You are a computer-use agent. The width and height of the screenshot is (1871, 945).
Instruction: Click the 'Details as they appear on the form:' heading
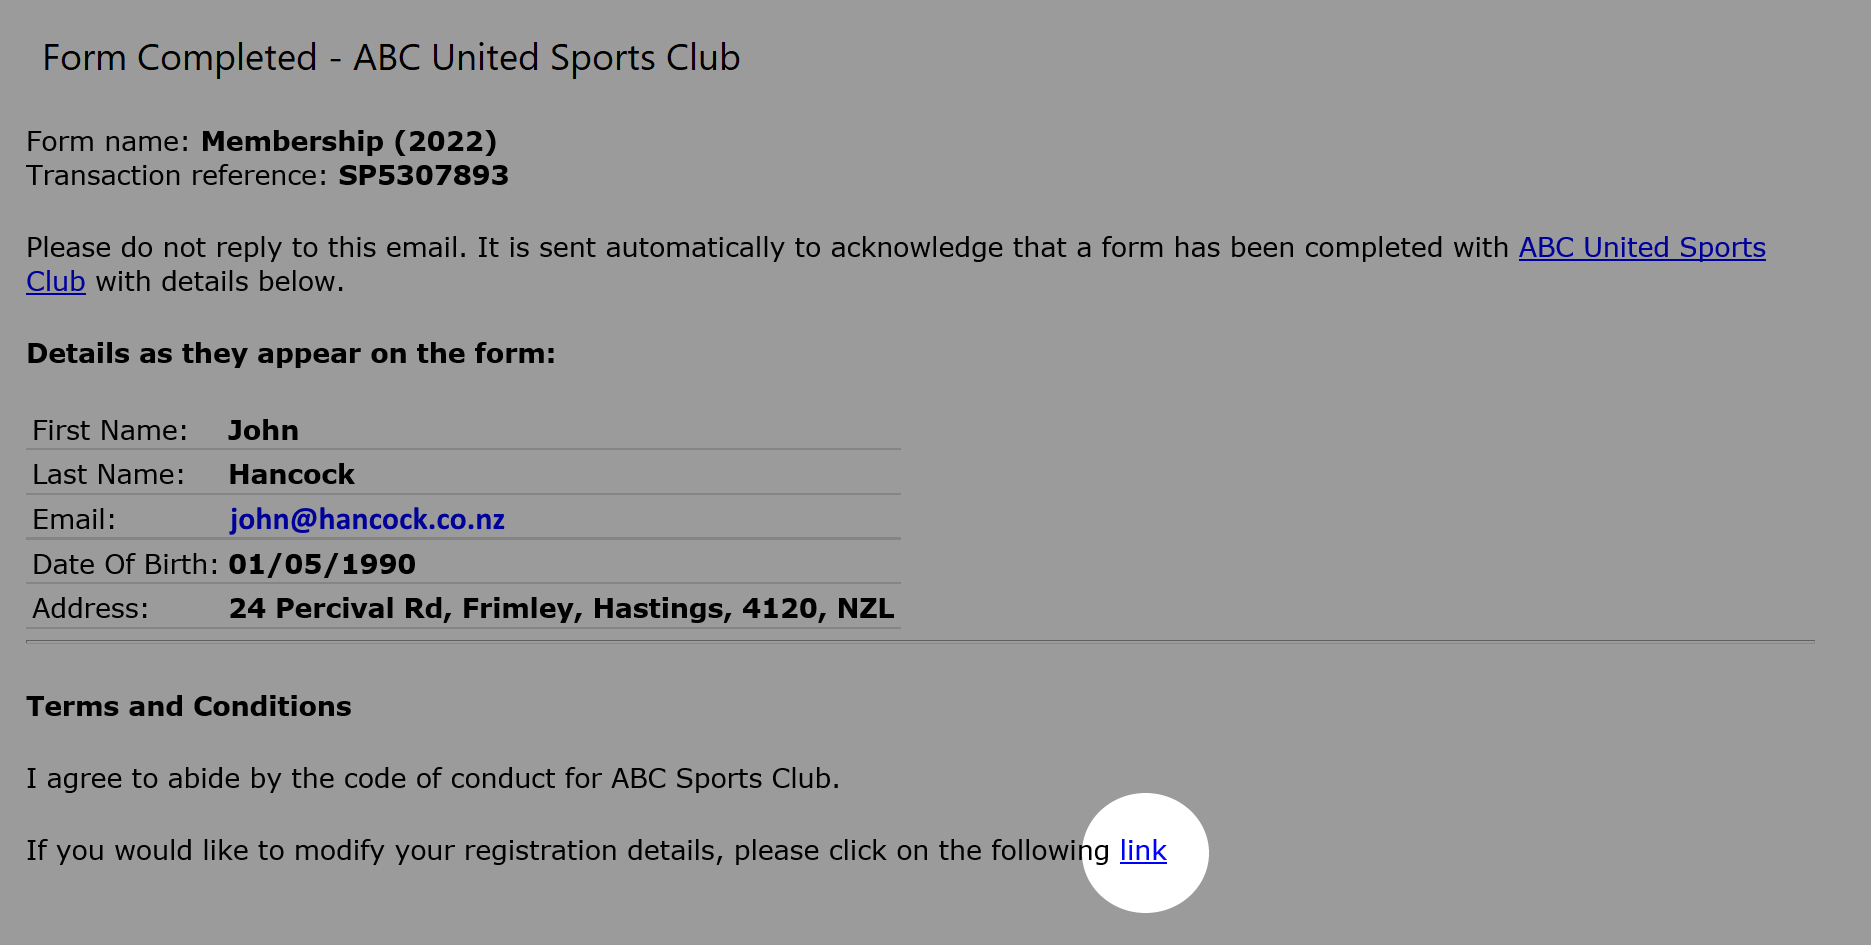(x=291, y=354)
